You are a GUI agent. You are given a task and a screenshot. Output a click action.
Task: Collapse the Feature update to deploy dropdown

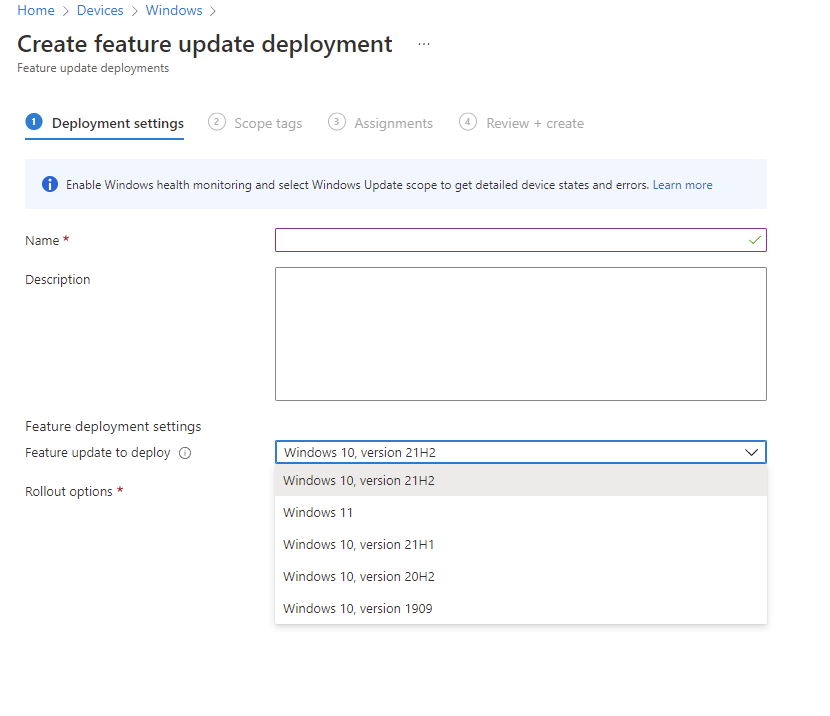coord(751,452)
